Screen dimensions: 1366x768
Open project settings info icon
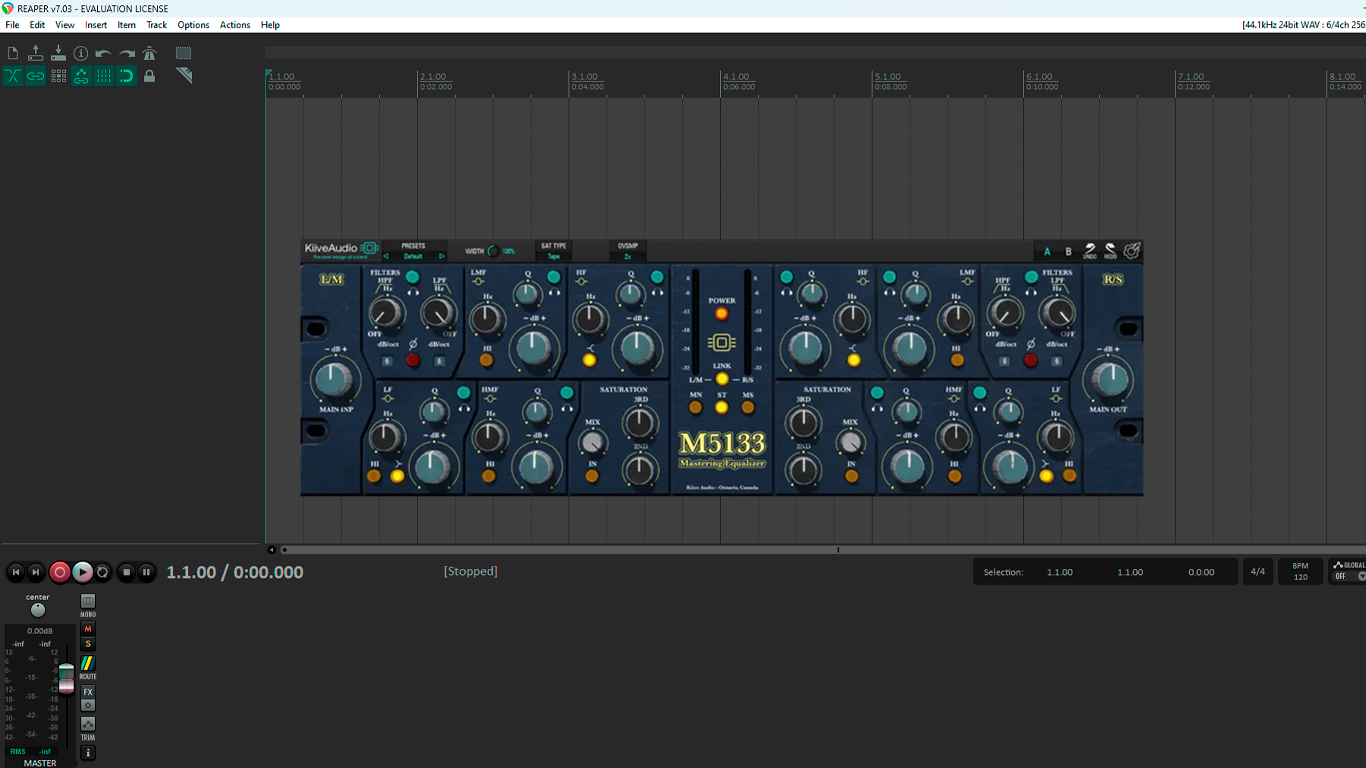point(81,53)
